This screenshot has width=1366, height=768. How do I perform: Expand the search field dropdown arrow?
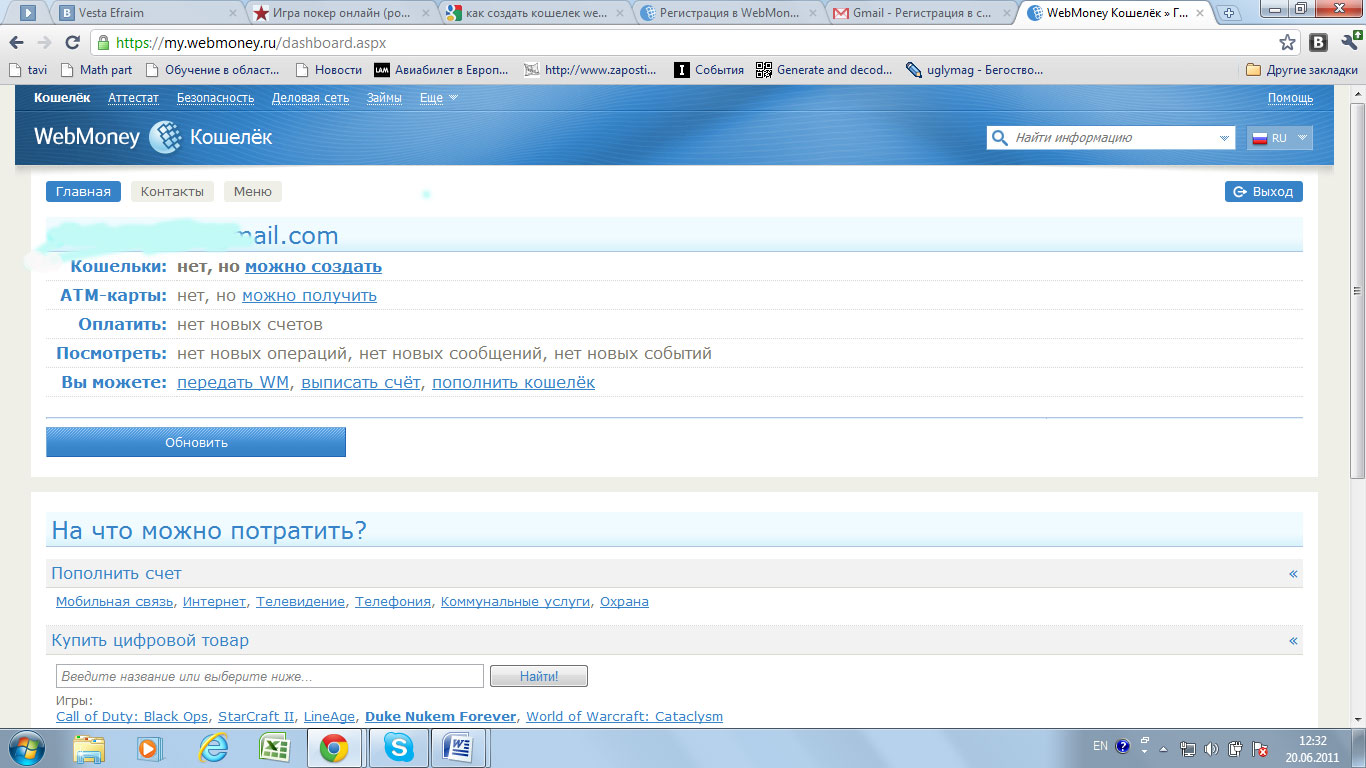1224,138
